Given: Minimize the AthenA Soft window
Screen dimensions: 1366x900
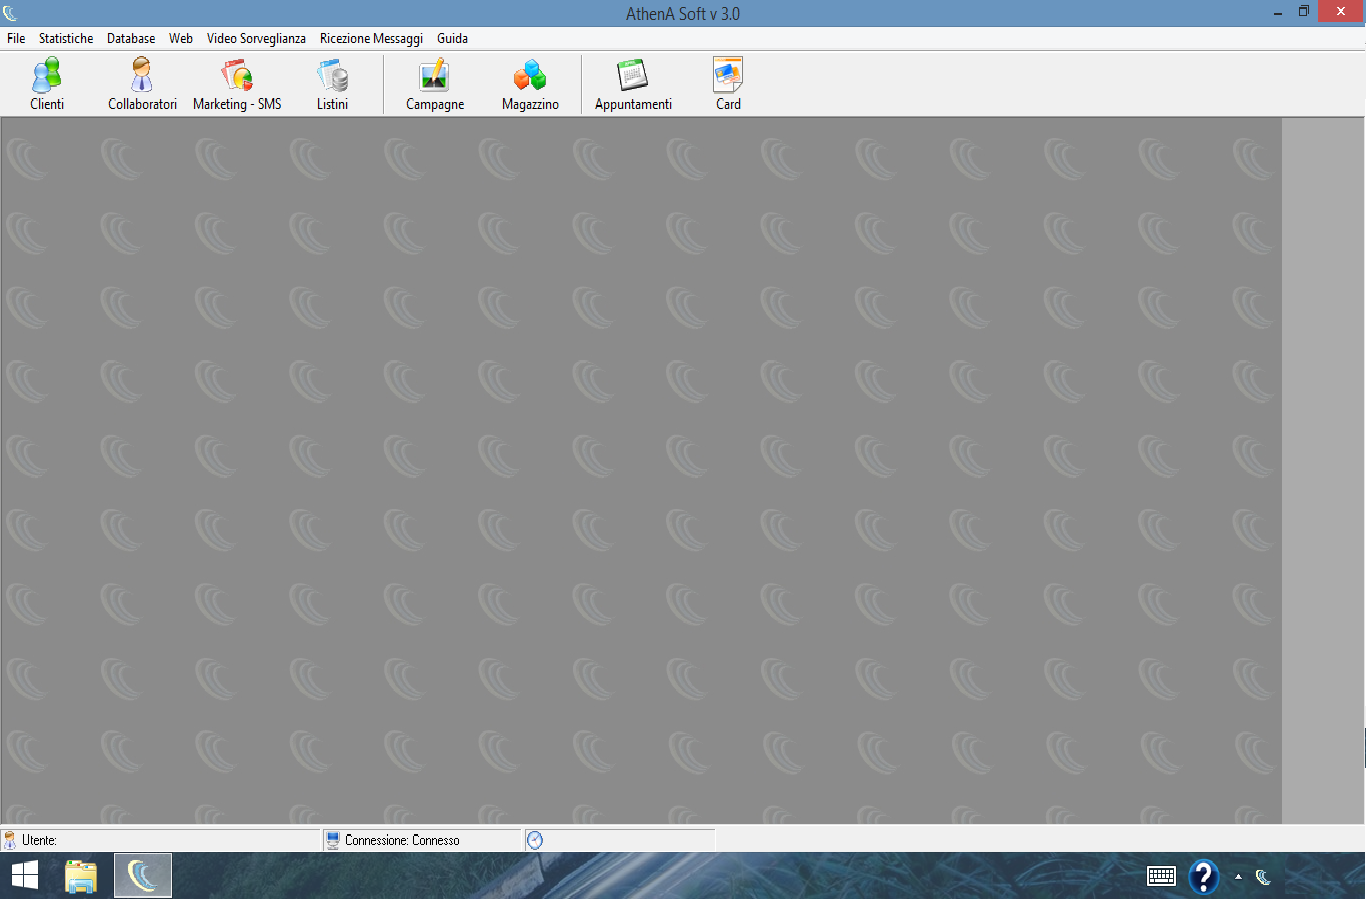Looking at the screenshot, I should pos(1278,12).
